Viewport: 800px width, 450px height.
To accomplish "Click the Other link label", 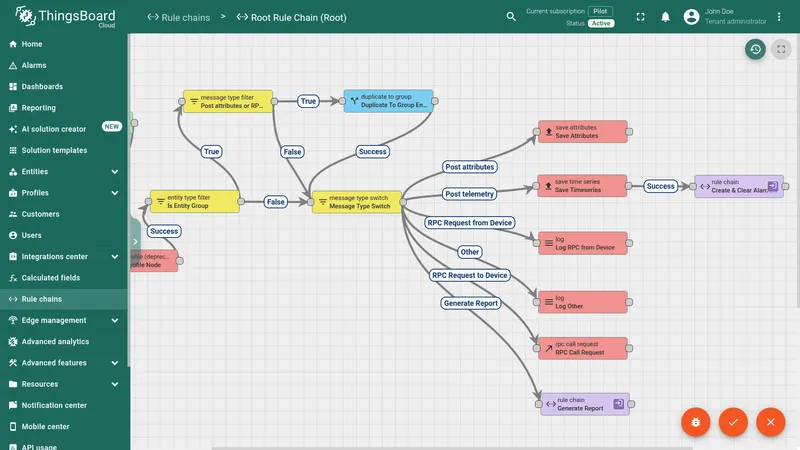I will [x=469, y=252].
